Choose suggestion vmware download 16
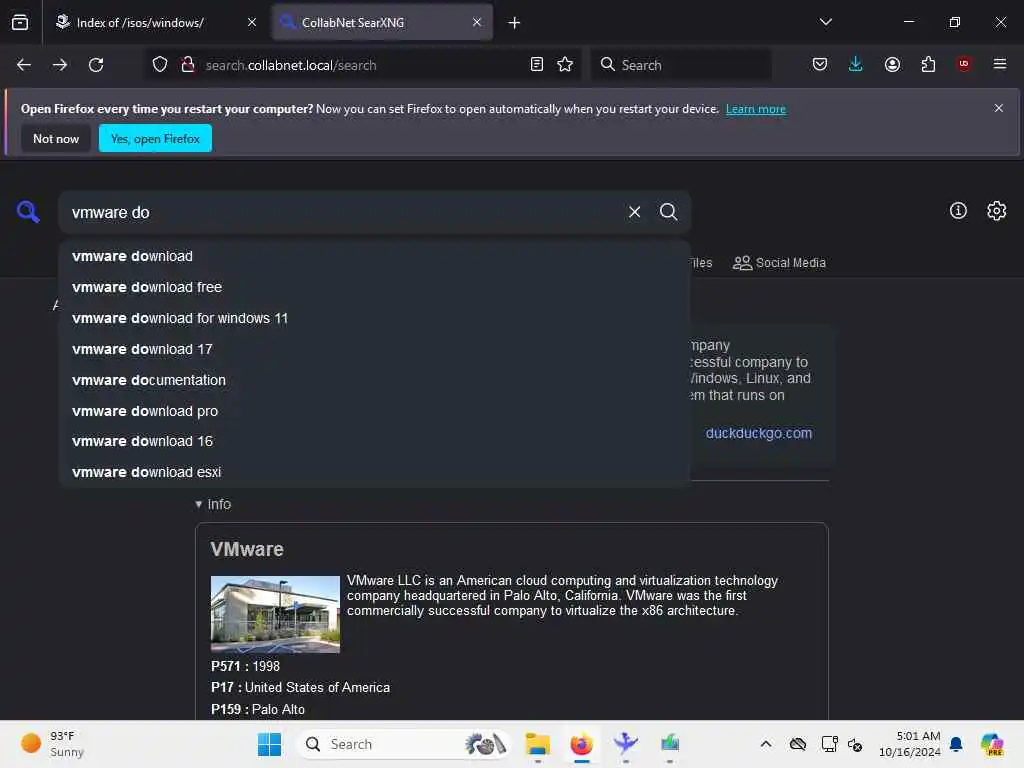Viewport: 1024px width, 768px height. tap(374, 441)
